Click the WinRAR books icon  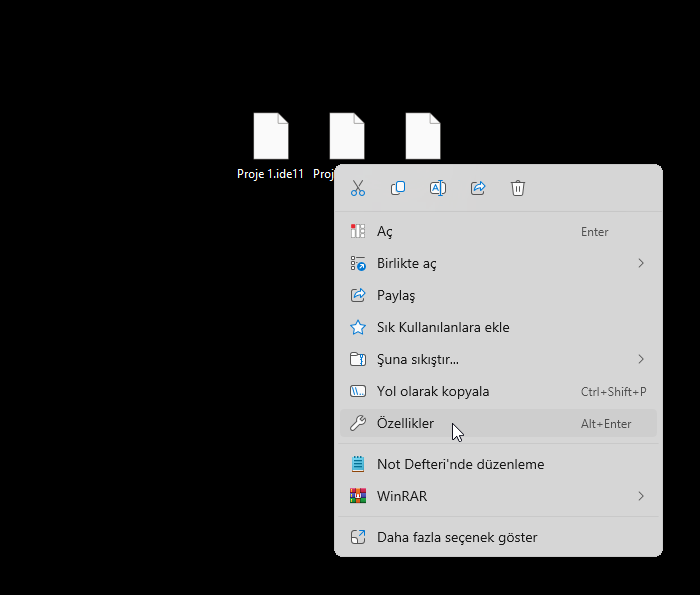[x=358, y=496]
